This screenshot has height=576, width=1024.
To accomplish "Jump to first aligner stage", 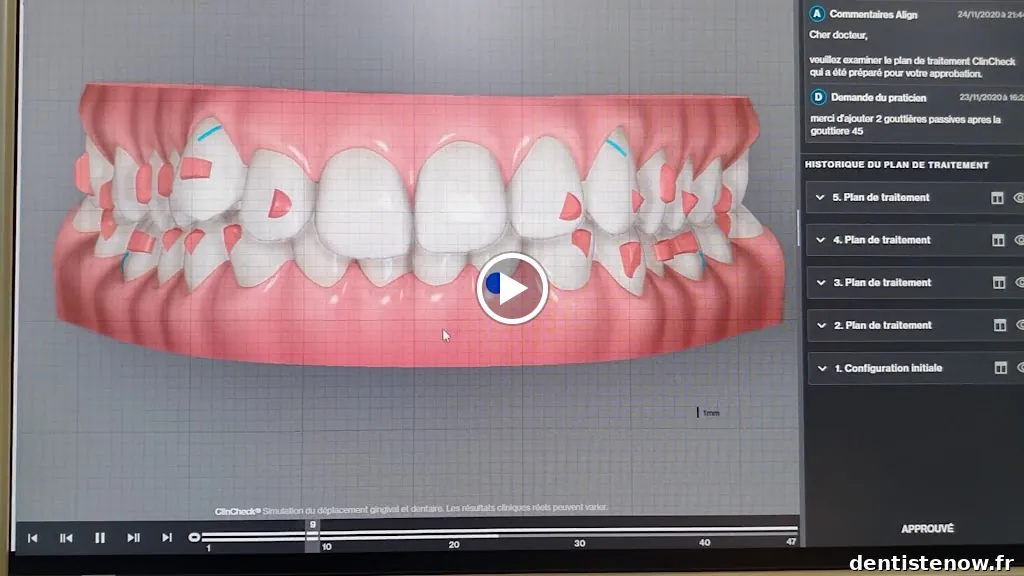I will click(x=32, y=538).
